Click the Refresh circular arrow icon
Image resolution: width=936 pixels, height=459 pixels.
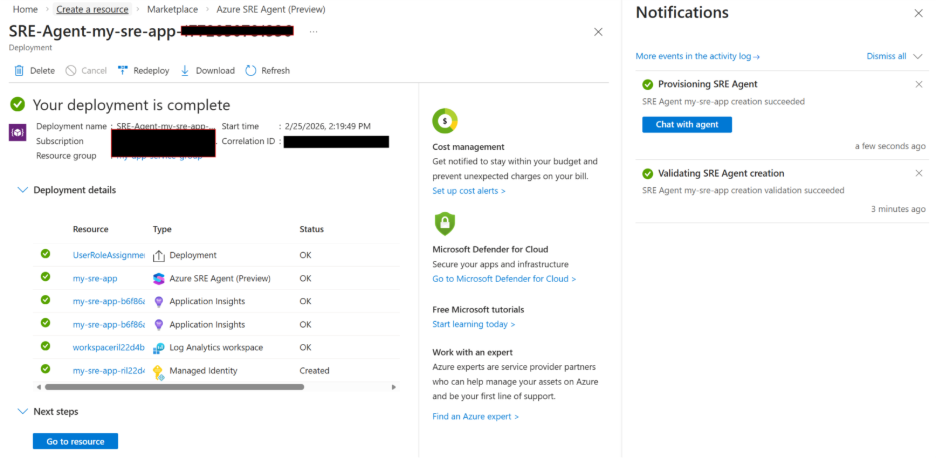[x=251, y=70]
